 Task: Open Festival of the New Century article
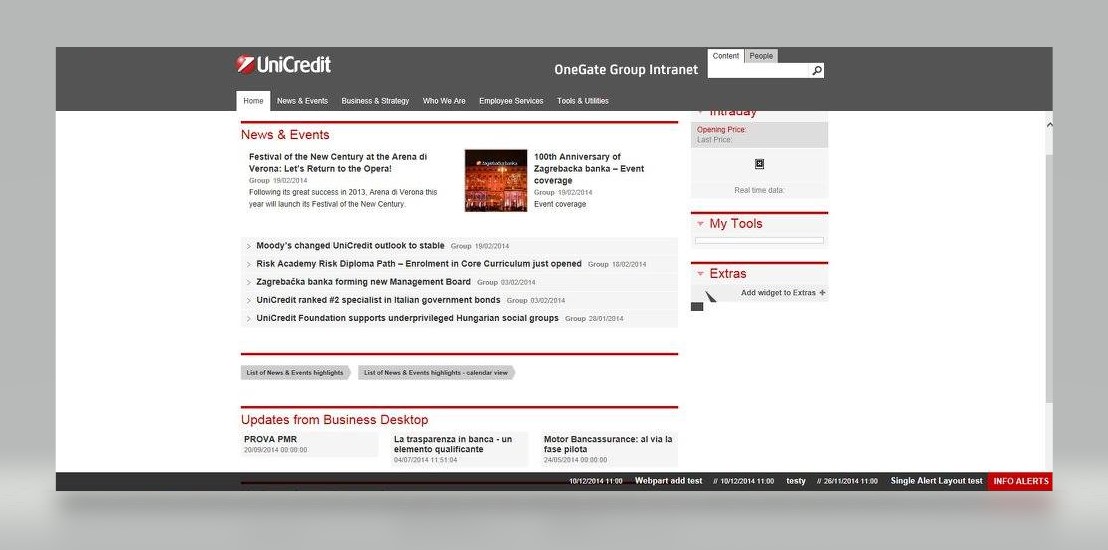pyautogui.click(x=338, y=163)
